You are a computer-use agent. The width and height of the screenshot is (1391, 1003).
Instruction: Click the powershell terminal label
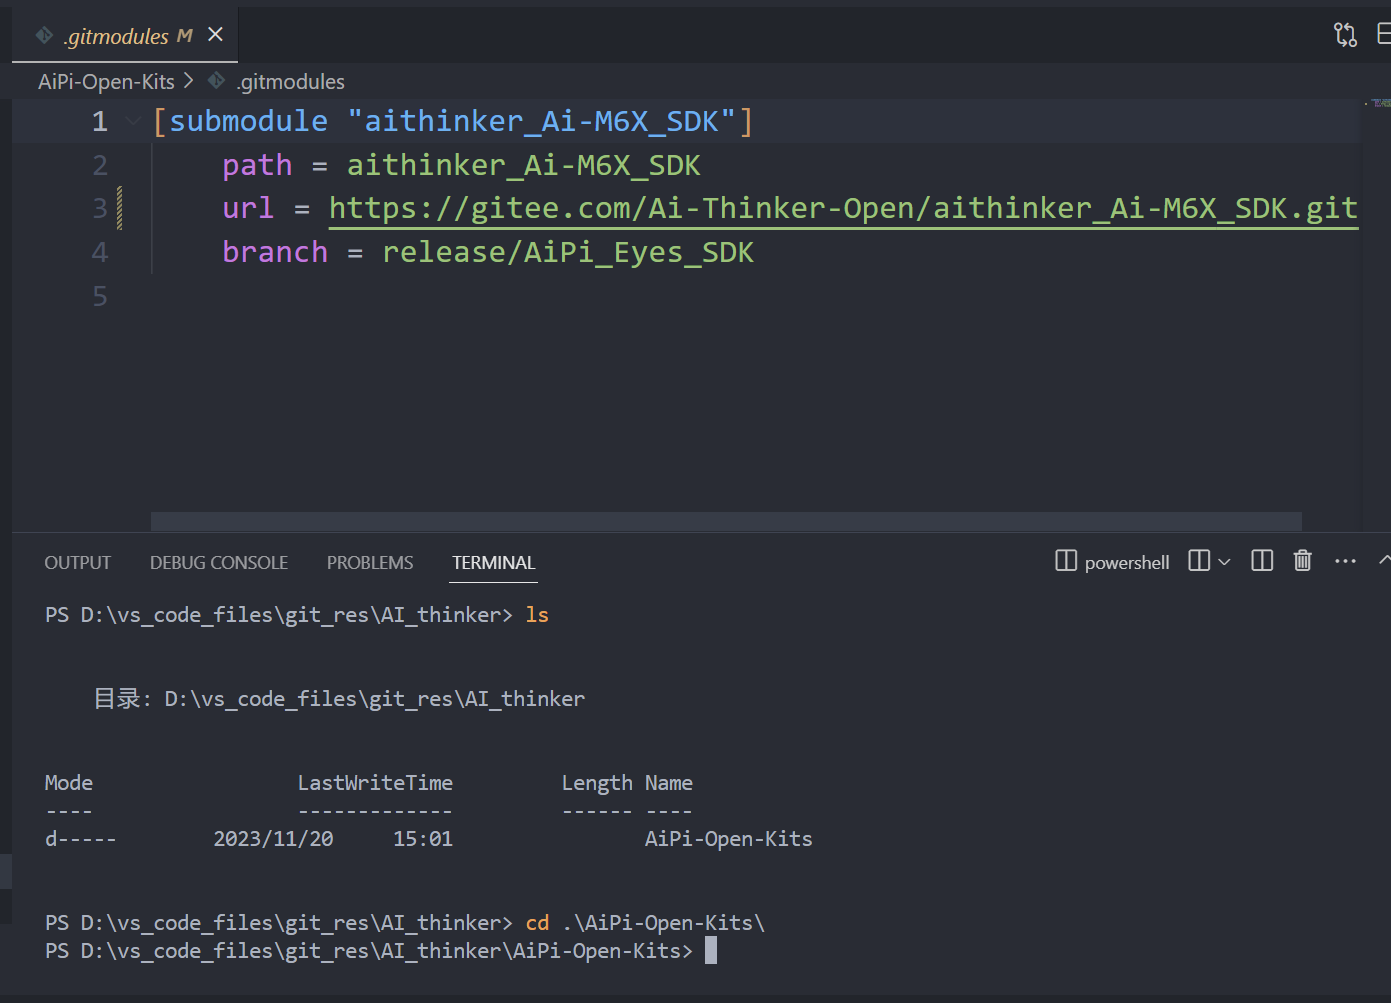click(x=1127, y=563)
